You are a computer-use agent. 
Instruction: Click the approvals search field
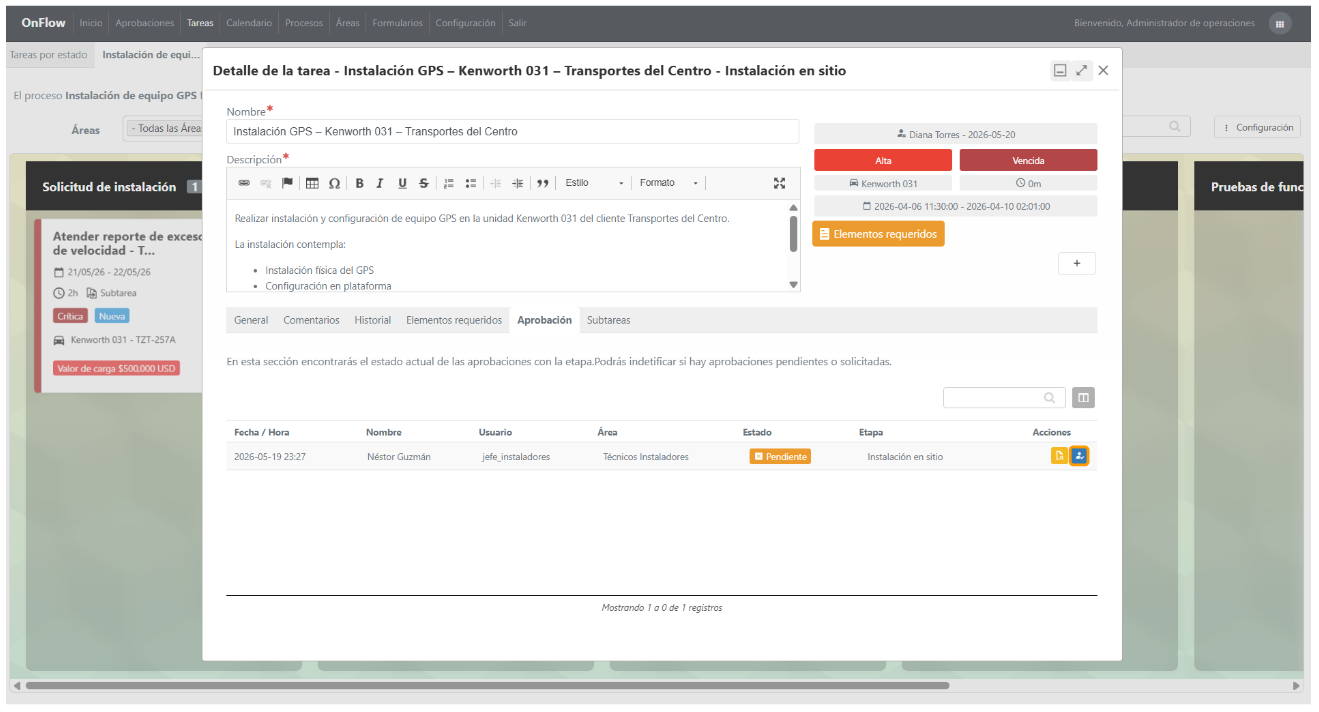(x=1004, y=398)
